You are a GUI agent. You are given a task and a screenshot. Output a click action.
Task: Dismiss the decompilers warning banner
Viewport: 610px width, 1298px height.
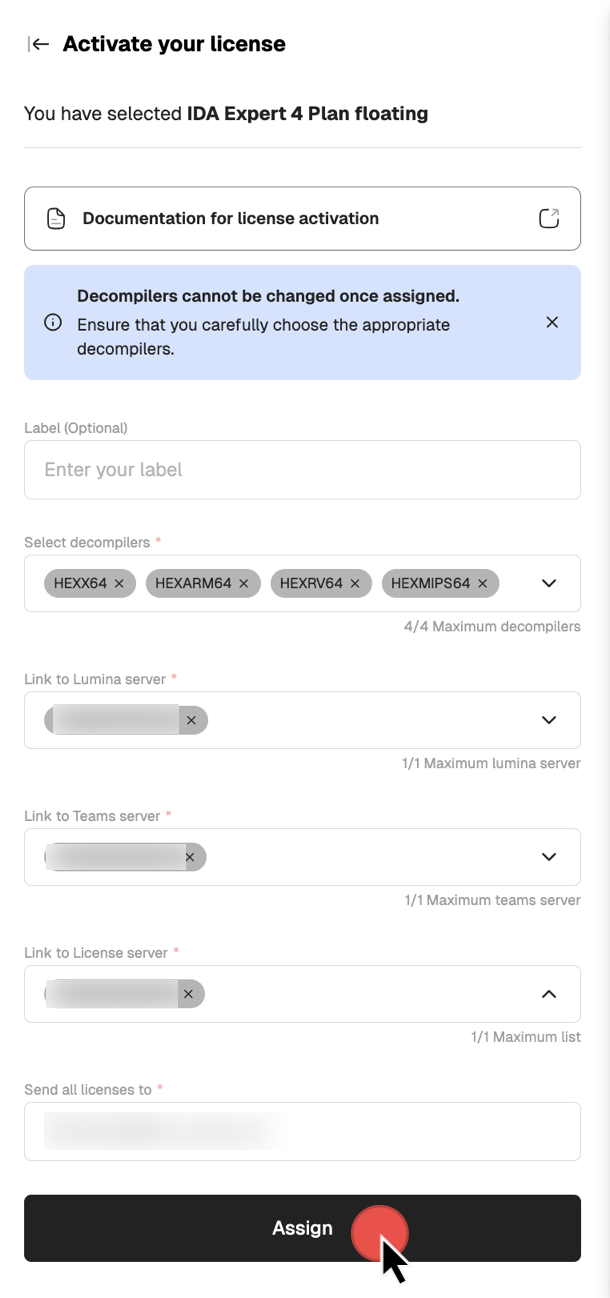(x=552, y=322)
